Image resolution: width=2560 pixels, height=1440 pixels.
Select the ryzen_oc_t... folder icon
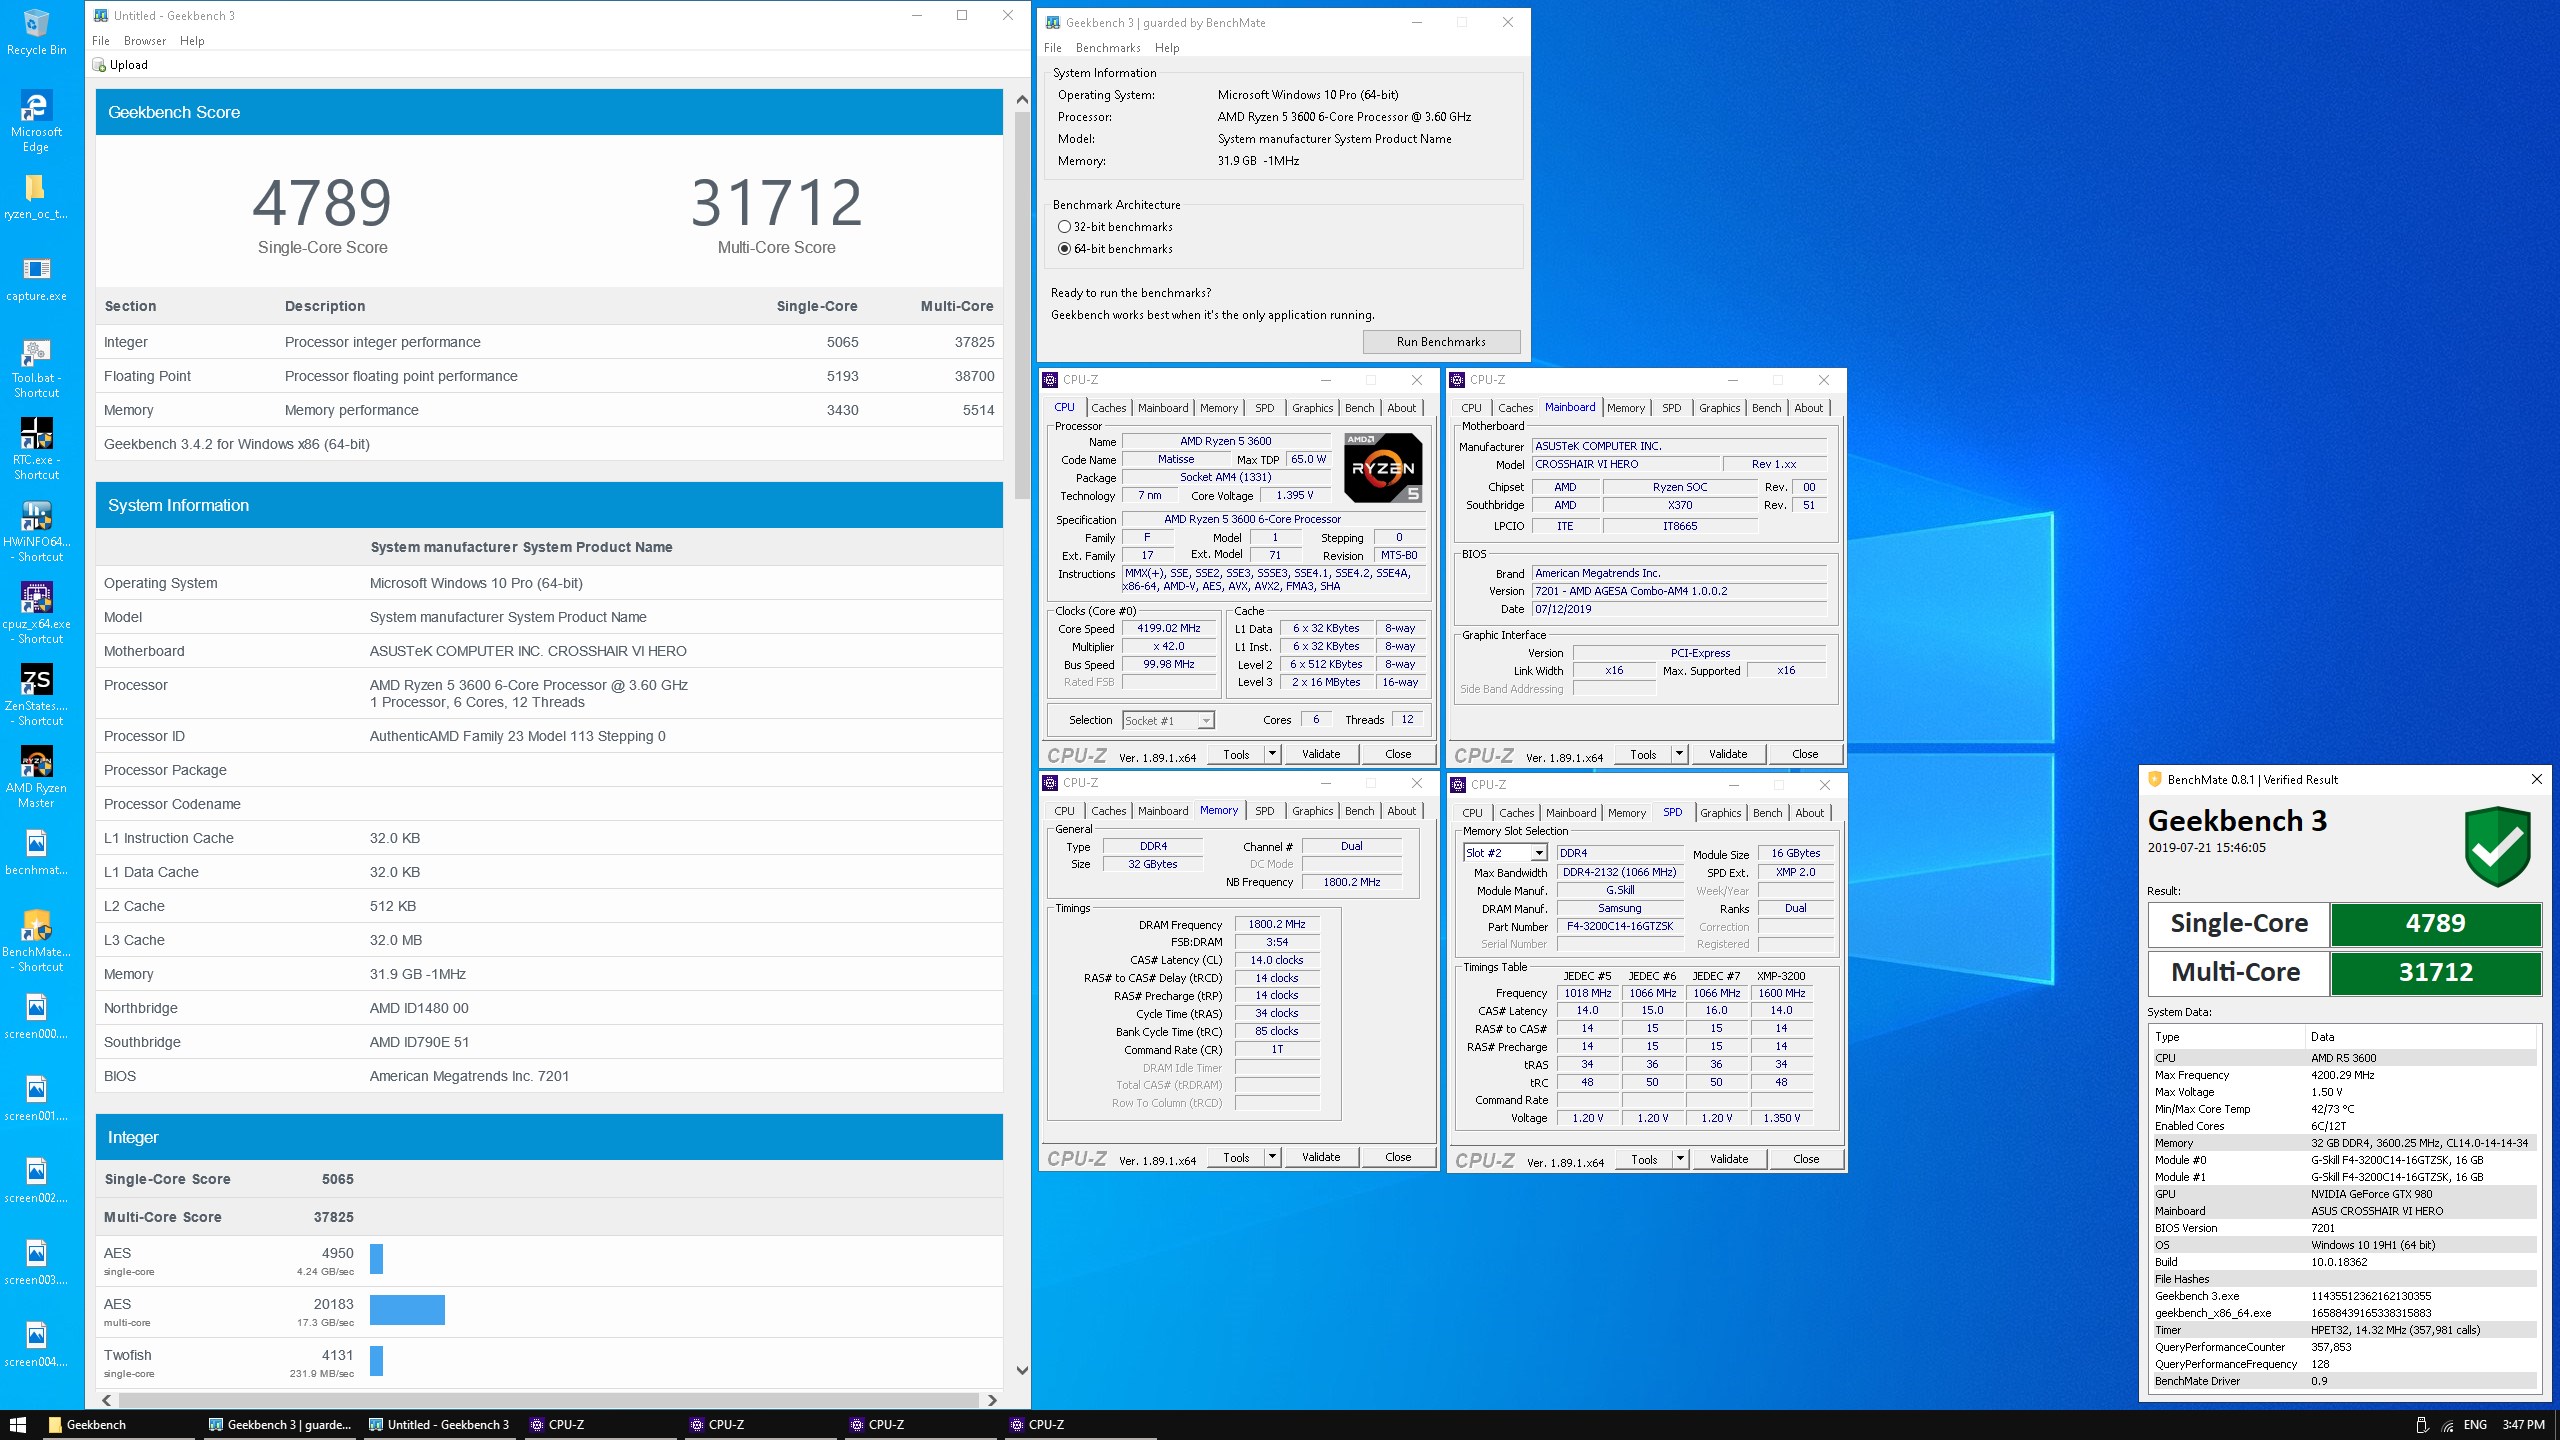coord(36,197)
